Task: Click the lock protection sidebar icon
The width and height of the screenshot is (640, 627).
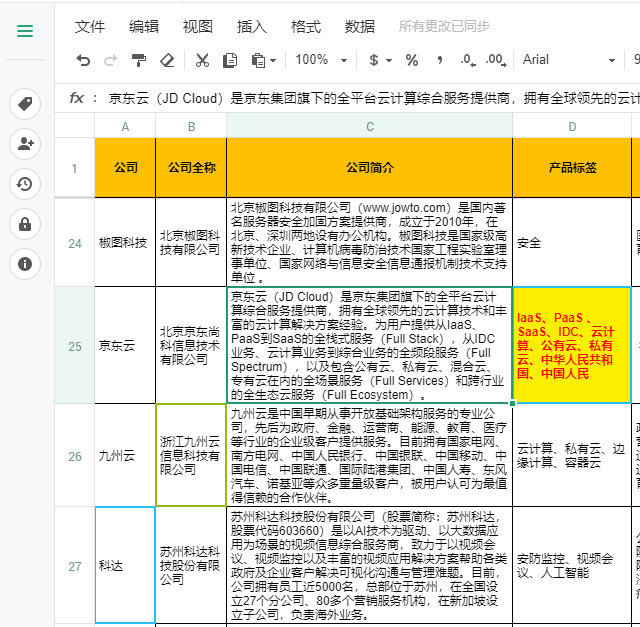Action: (x=25, y=224)
